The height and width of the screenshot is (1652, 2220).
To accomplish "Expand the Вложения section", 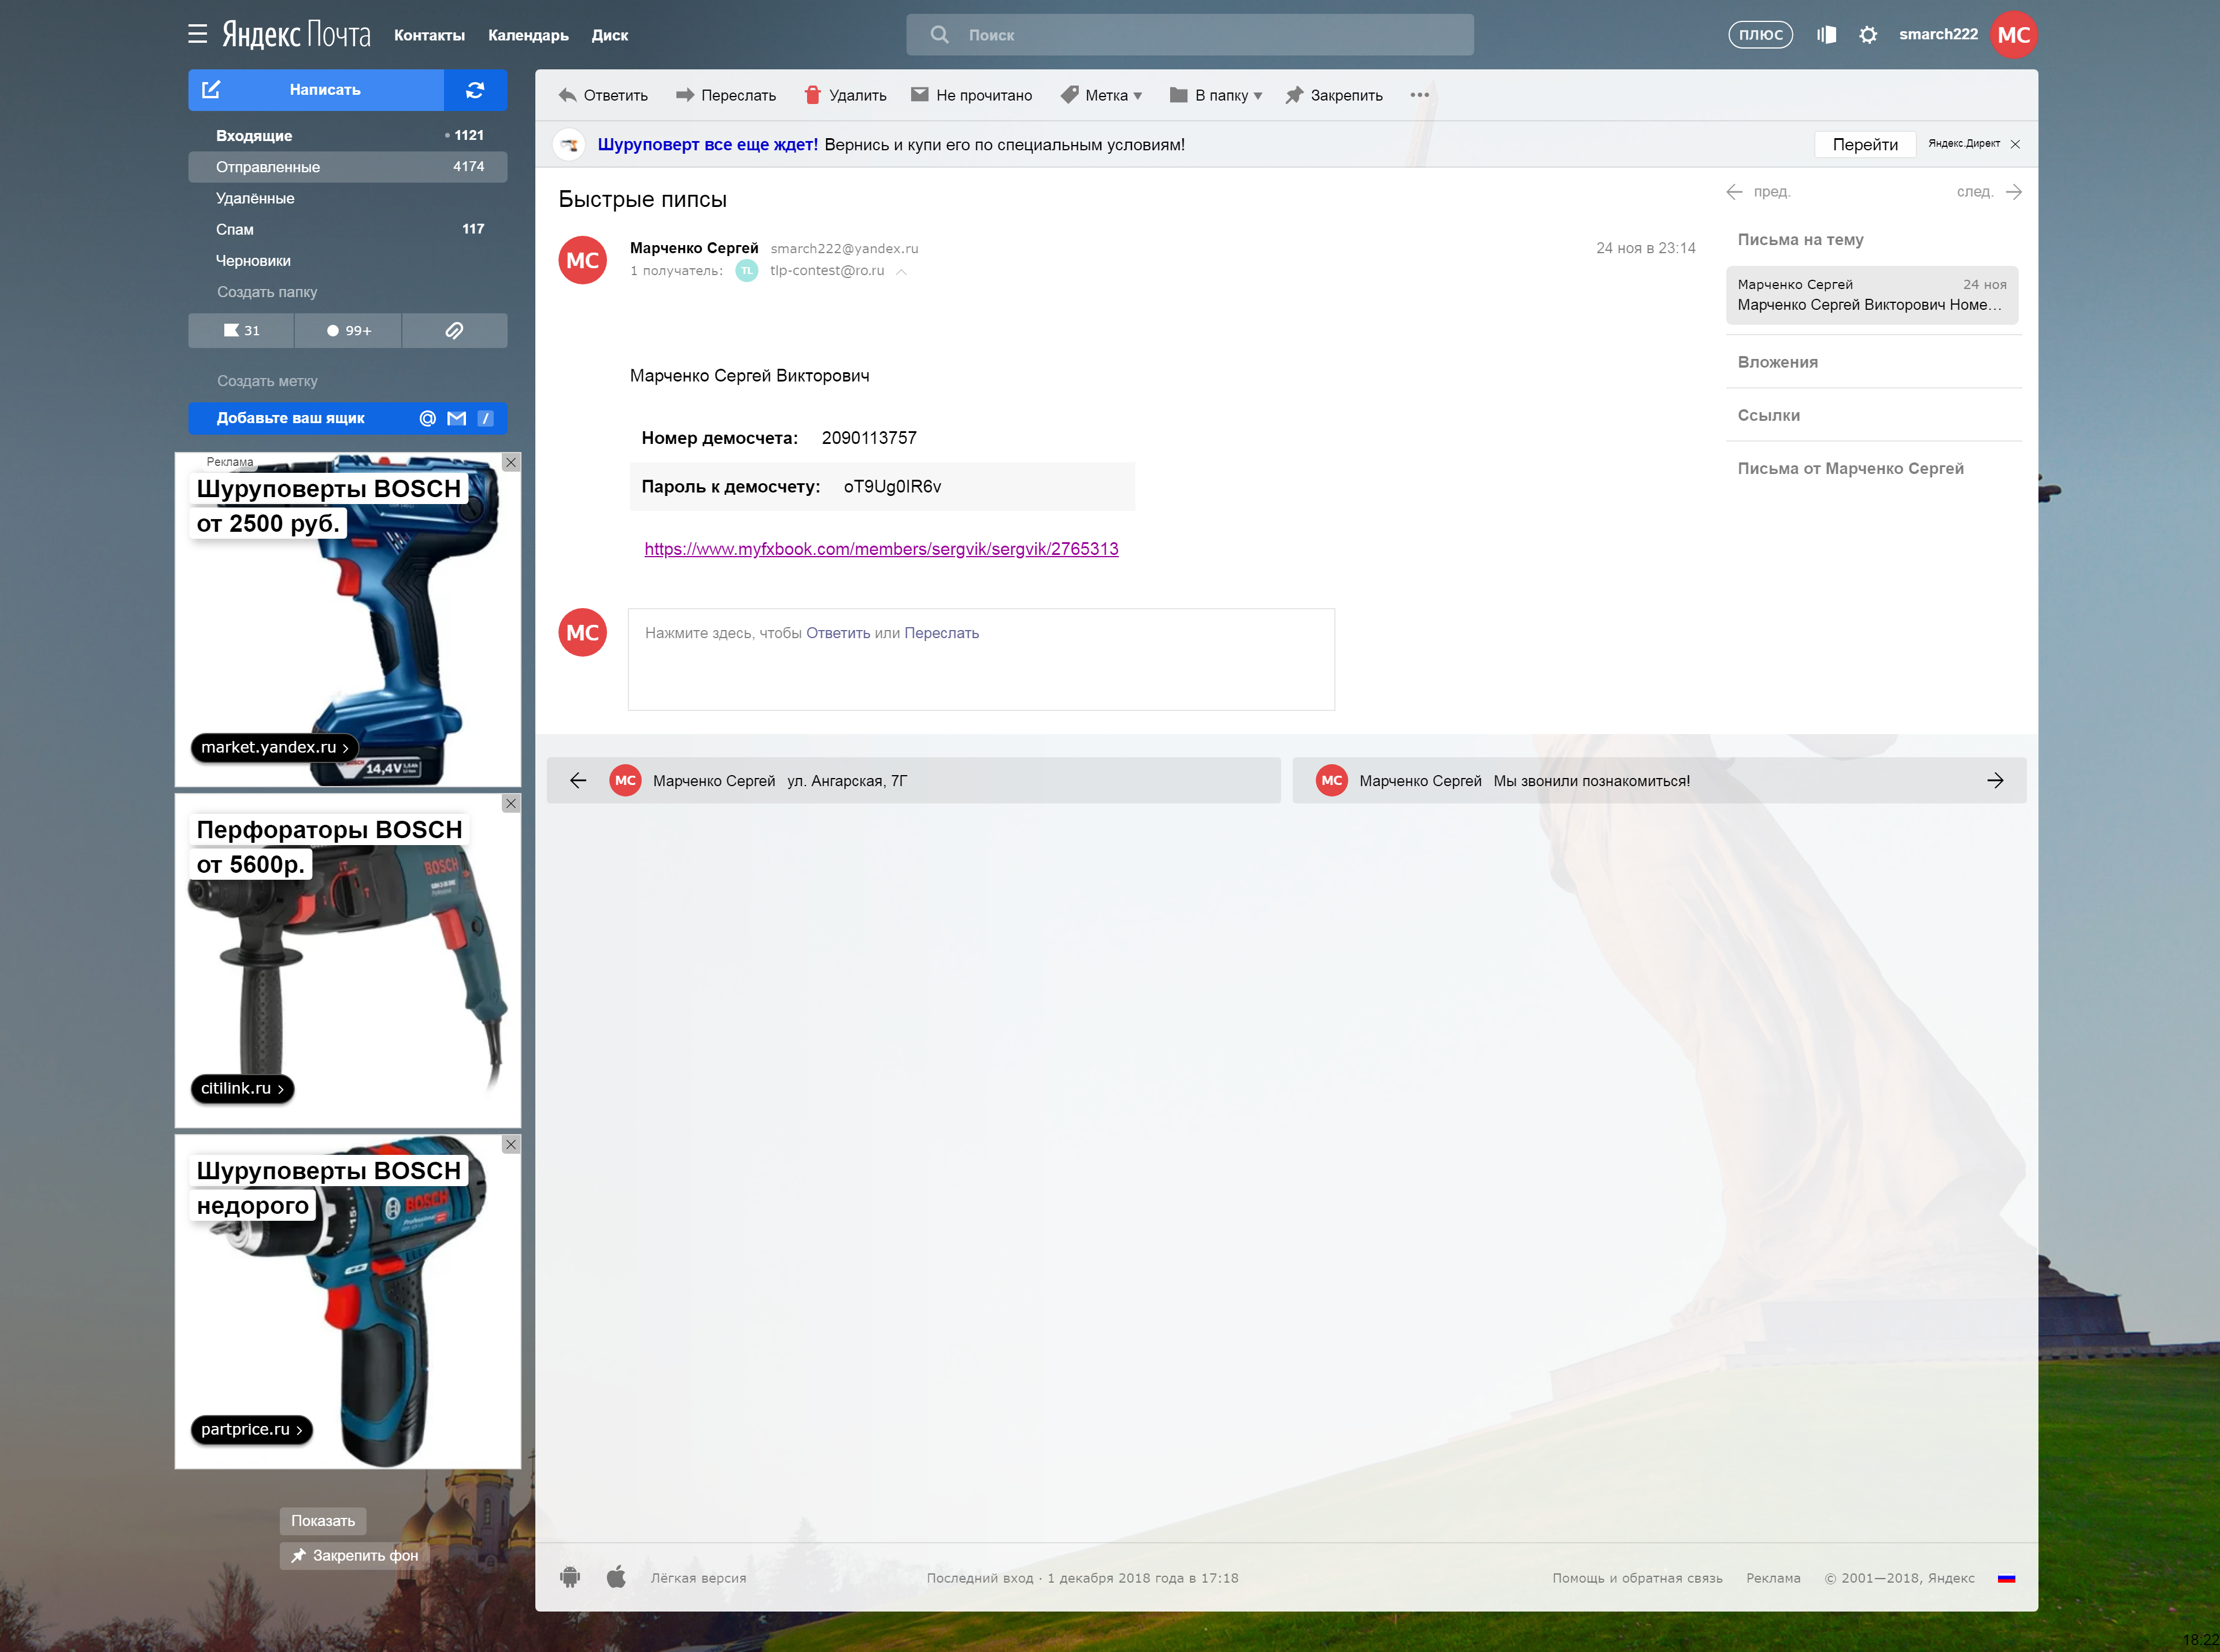I will pyautogui.click(x=1777, y=362).
